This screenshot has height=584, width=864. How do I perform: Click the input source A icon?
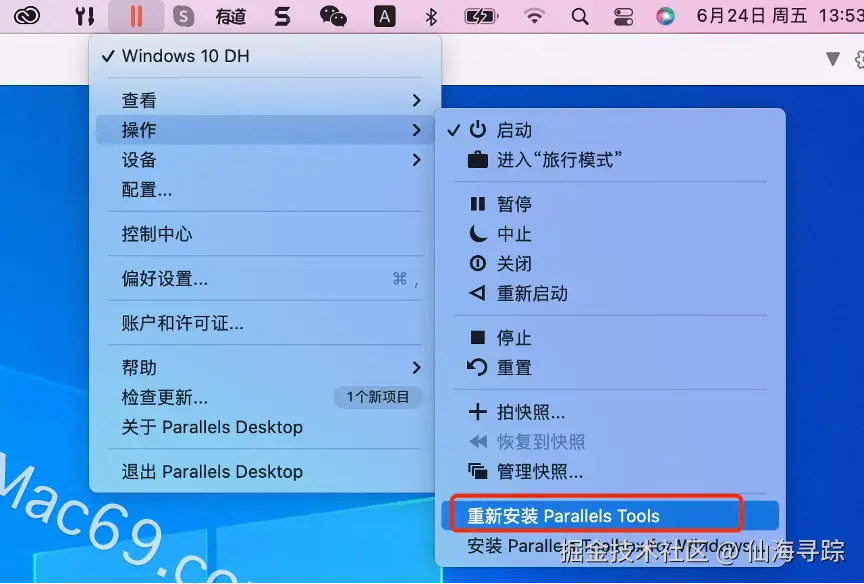[385, 17]
